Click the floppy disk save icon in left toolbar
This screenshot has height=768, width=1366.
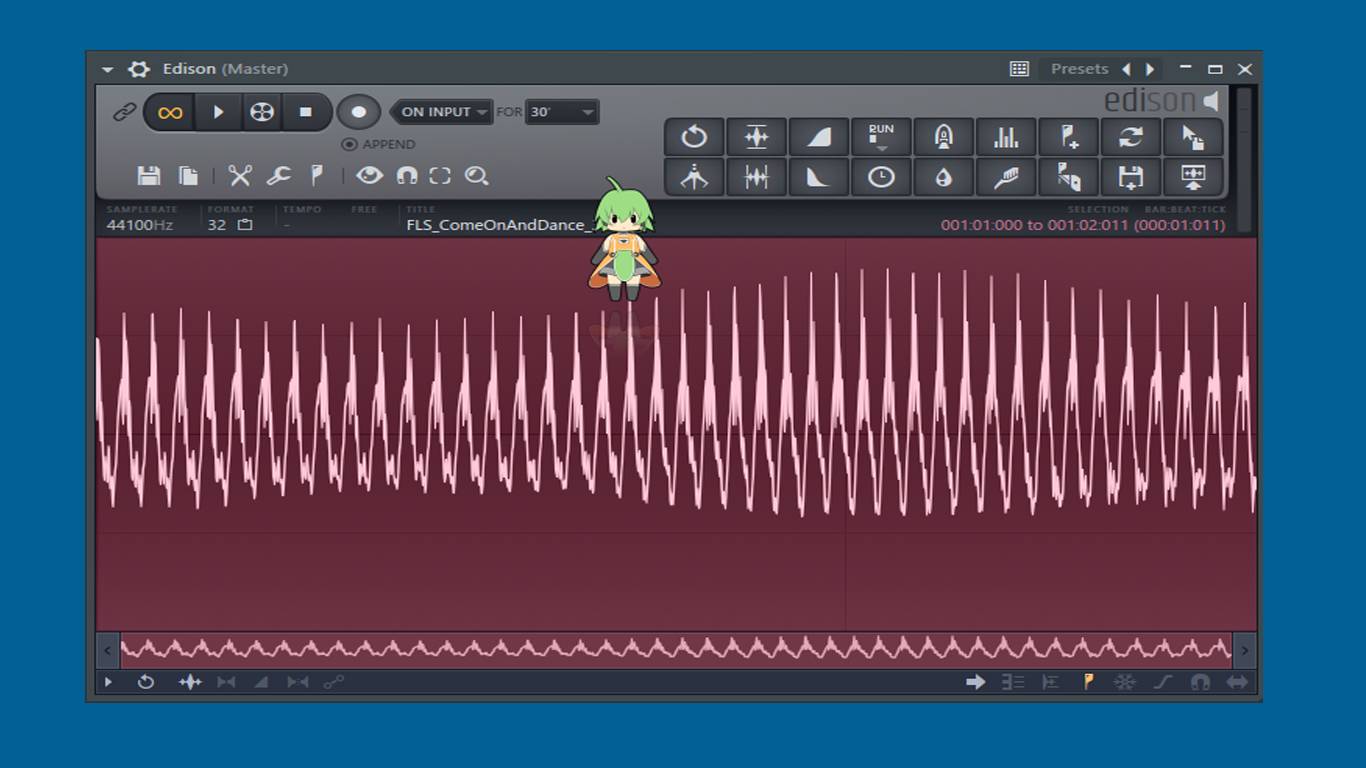point(149,176)
